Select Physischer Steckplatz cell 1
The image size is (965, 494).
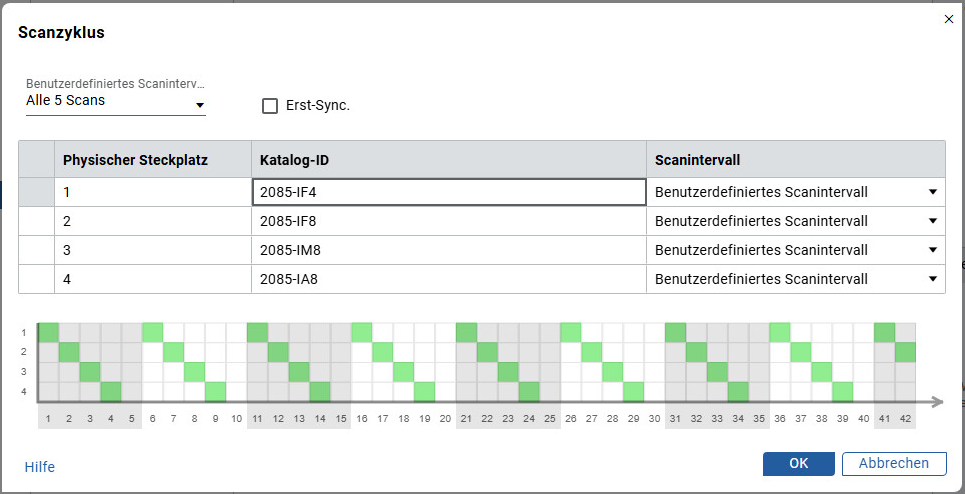point(153,192)
